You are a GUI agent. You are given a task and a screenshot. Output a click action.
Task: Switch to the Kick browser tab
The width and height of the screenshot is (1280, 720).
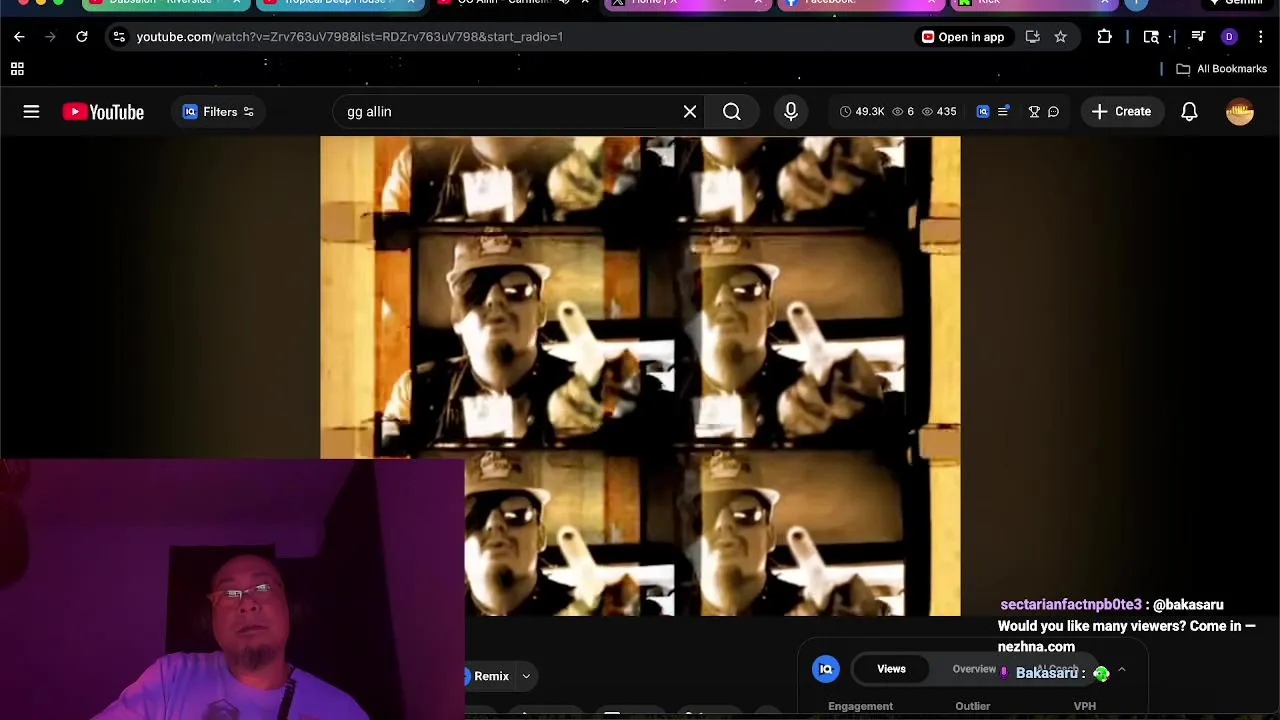[x=1035, y=3]
